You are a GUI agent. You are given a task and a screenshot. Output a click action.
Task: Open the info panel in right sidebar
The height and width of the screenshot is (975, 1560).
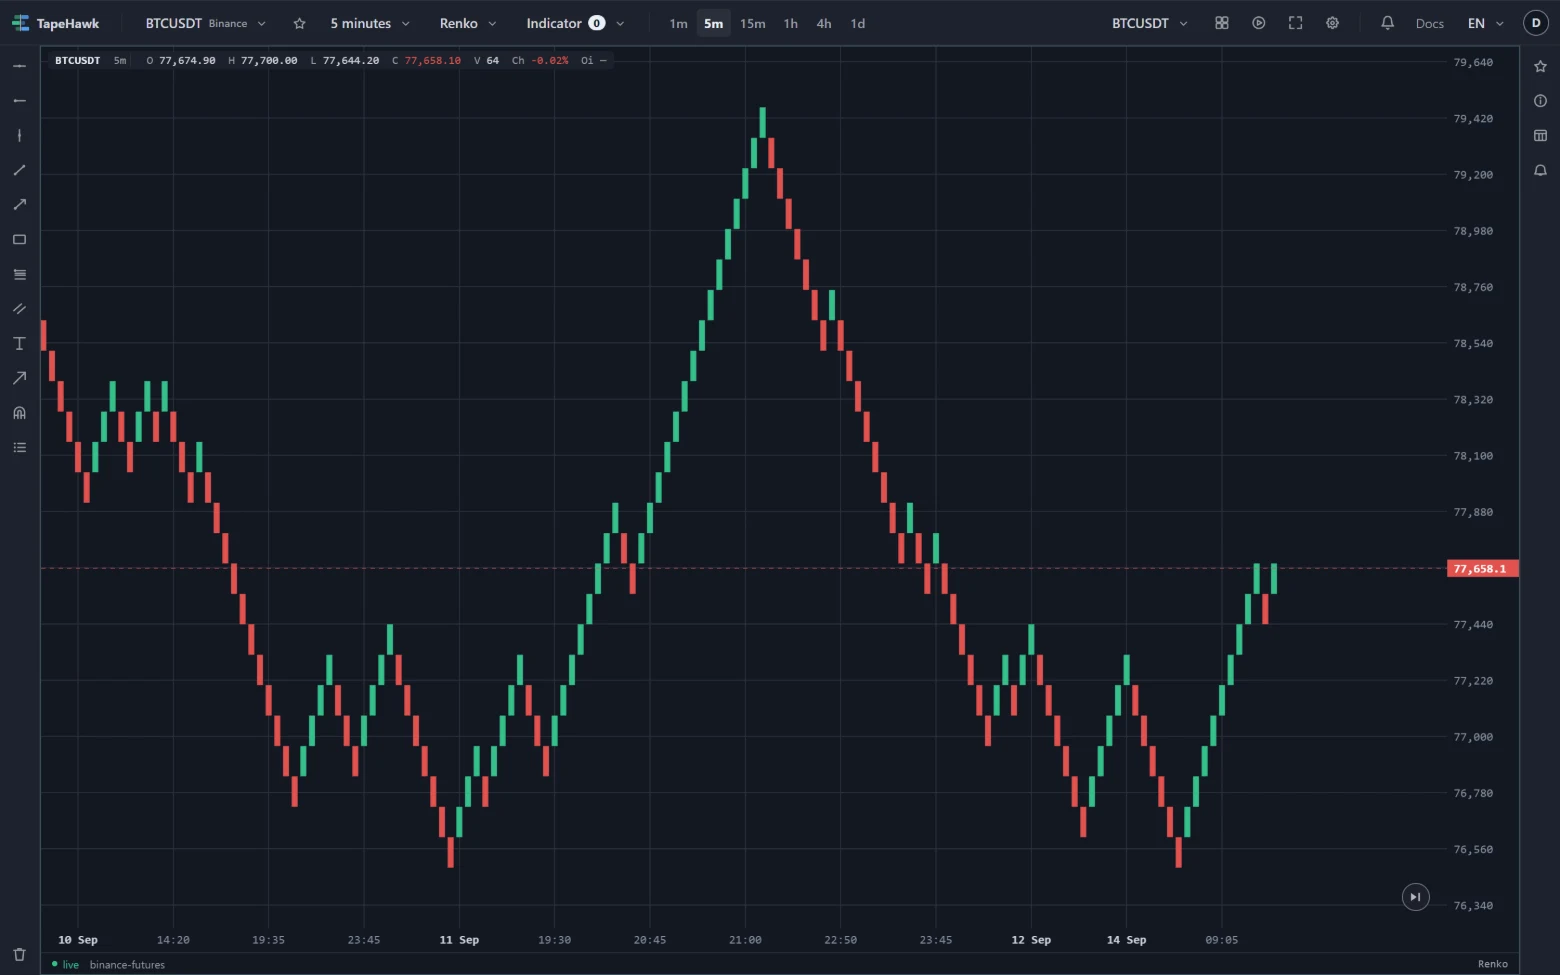(x=1540, y=101)
